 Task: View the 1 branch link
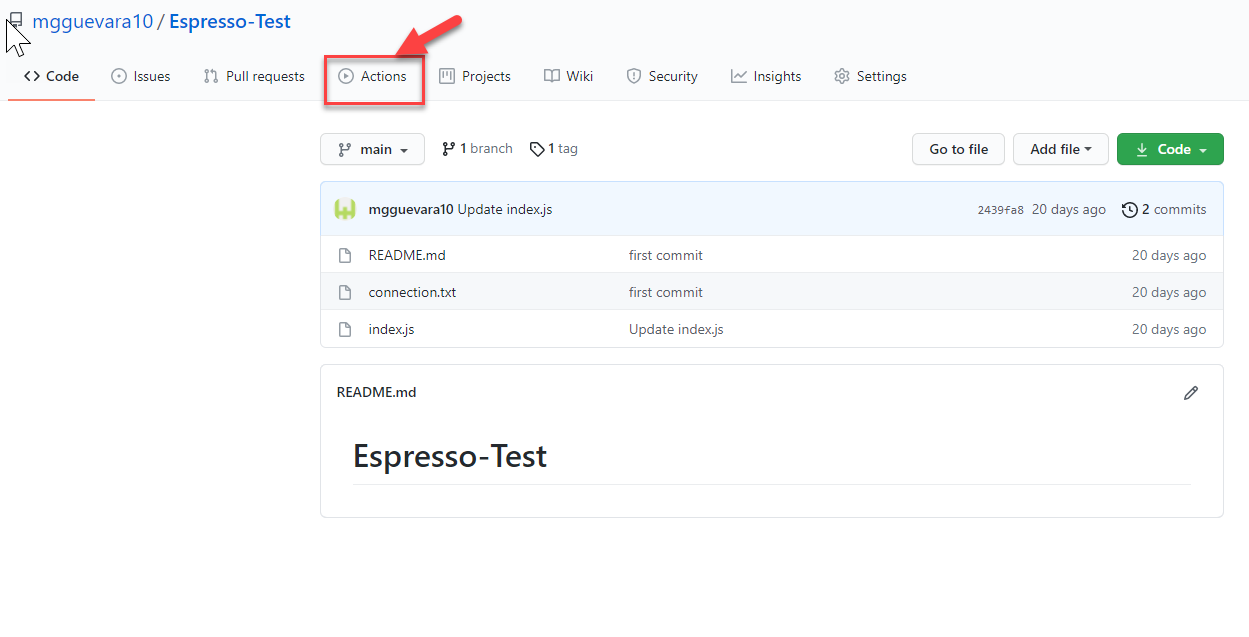click(x=477, y=149)
